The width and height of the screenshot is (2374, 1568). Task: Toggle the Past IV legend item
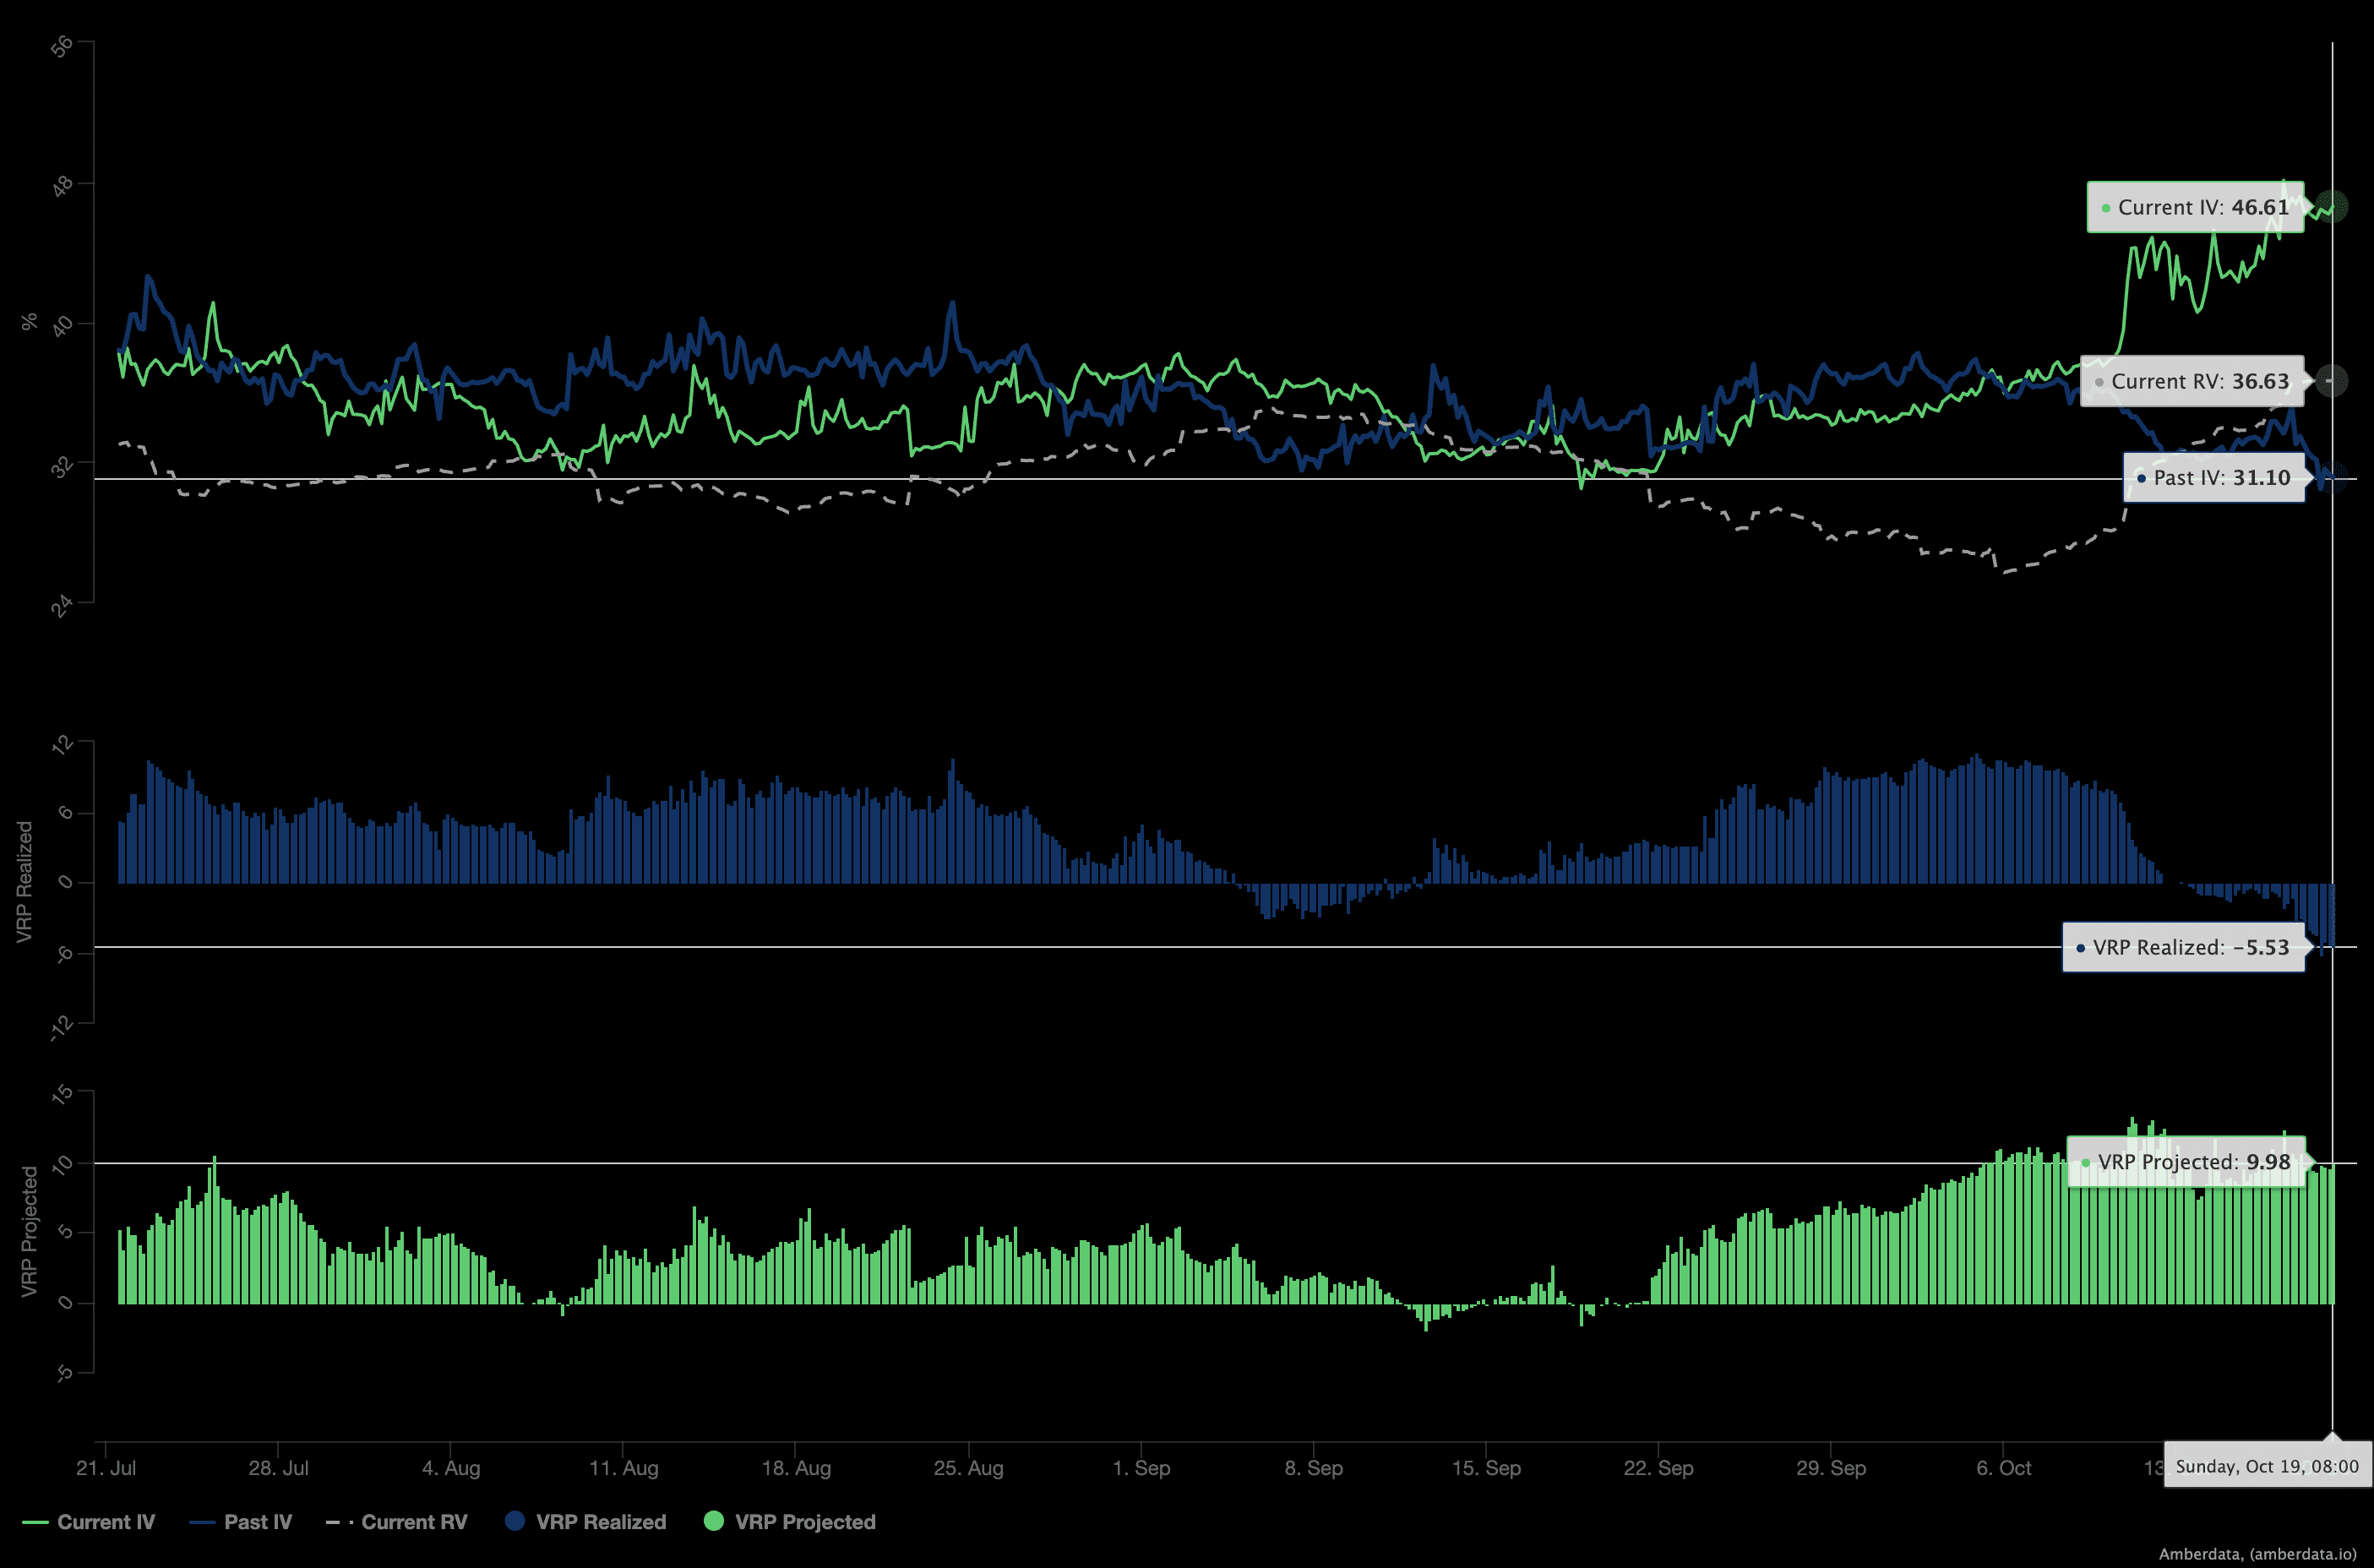(x=257, y=1522)
